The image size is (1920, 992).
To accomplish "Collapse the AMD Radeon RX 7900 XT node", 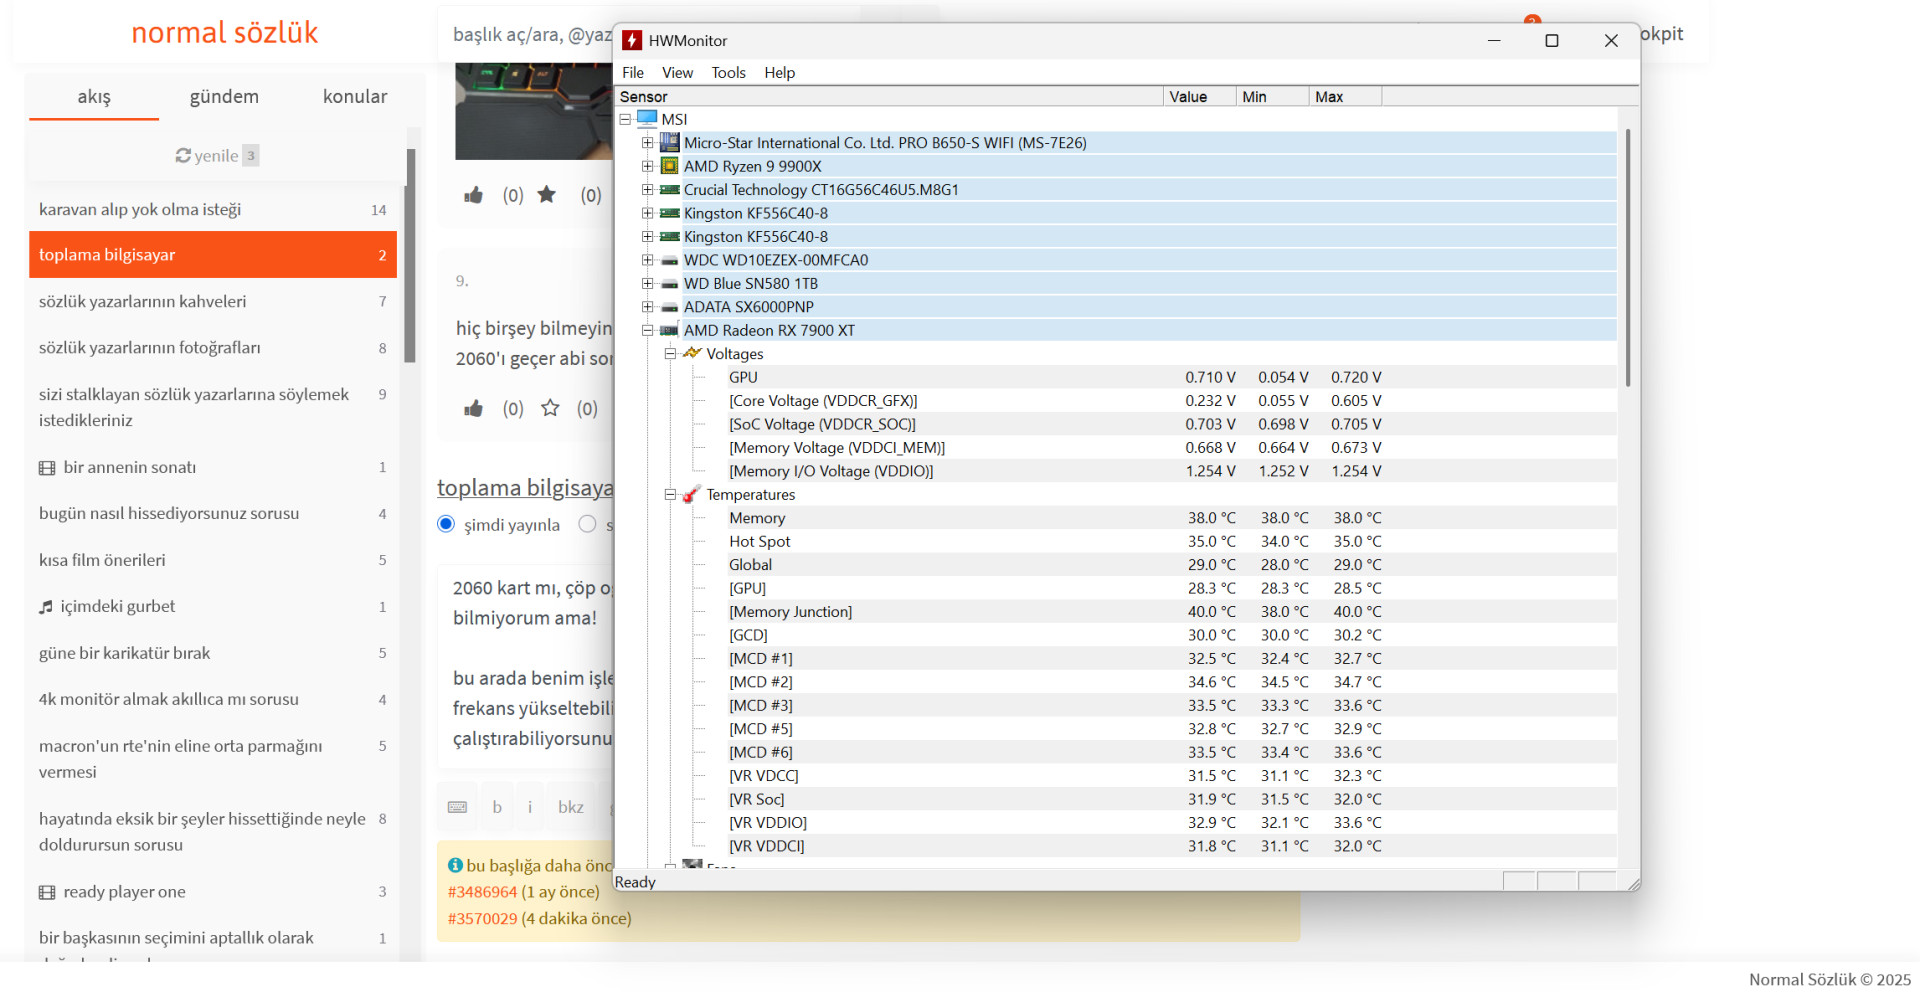I will pos(647,331).
